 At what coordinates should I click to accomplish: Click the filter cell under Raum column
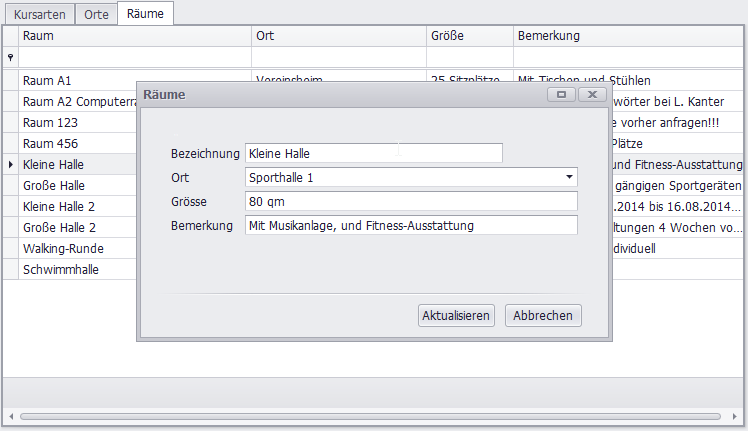click(x=134, y=57)
